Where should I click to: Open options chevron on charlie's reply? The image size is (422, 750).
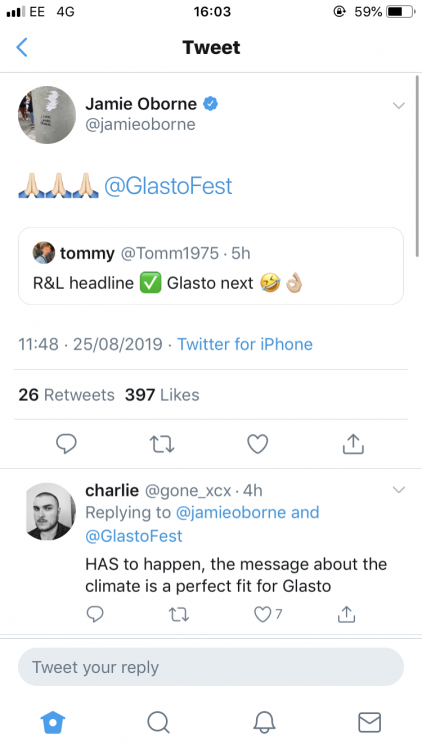[x=399, y=489]
